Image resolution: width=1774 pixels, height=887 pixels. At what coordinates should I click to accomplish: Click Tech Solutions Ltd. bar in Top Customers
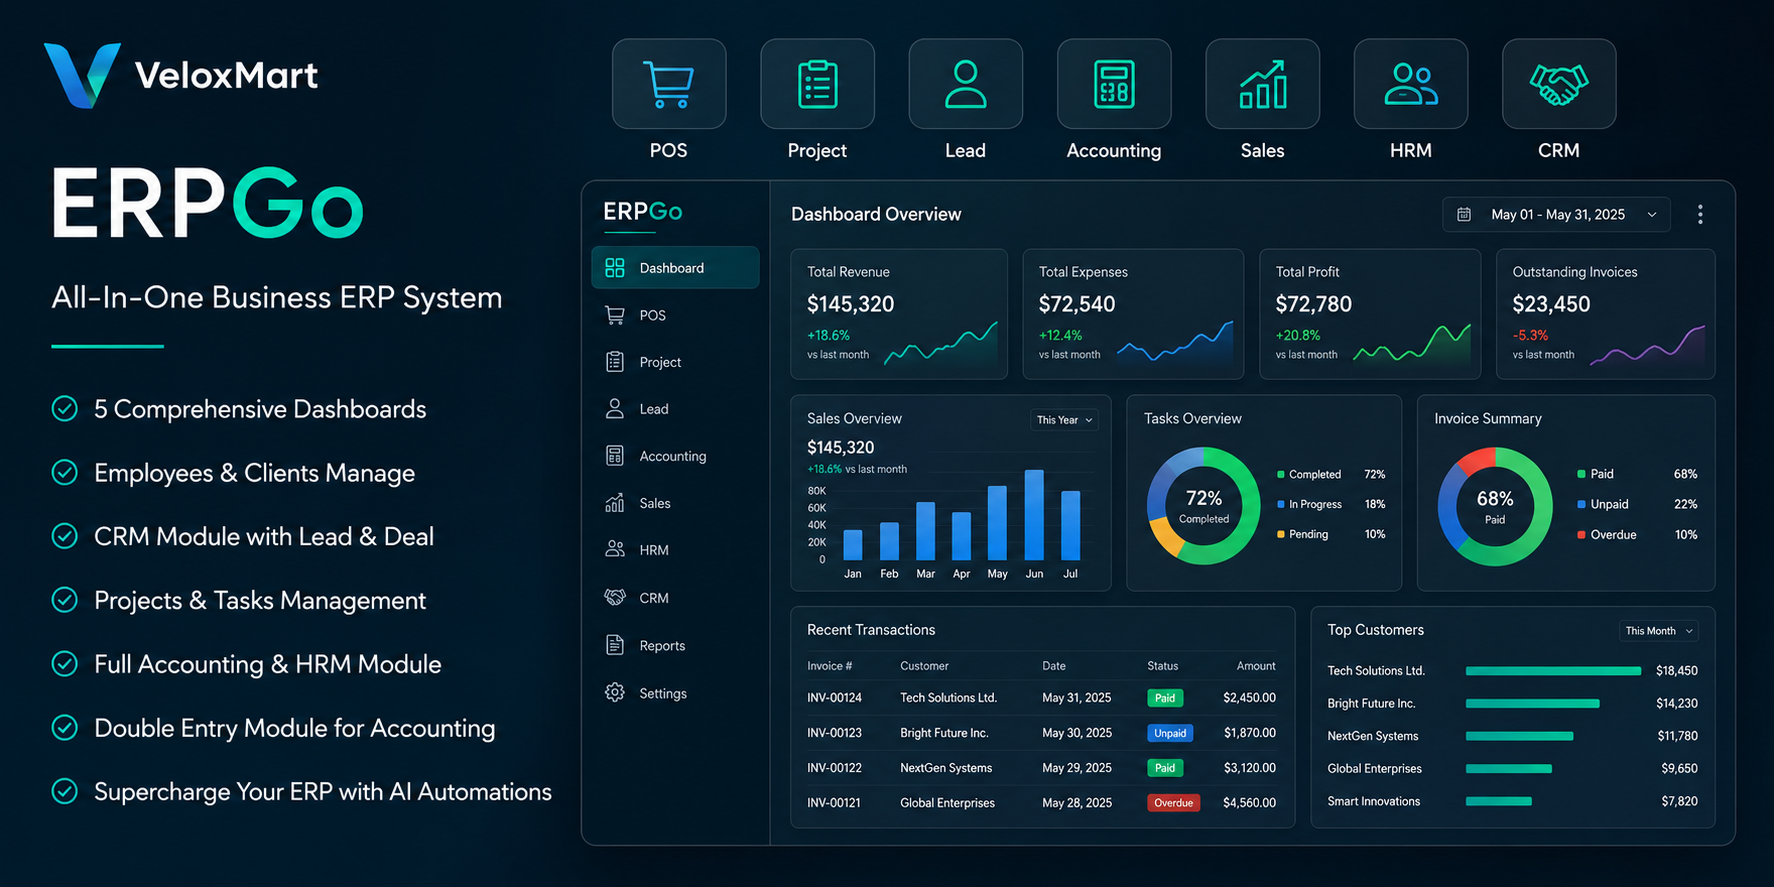tap(1553, 671)
